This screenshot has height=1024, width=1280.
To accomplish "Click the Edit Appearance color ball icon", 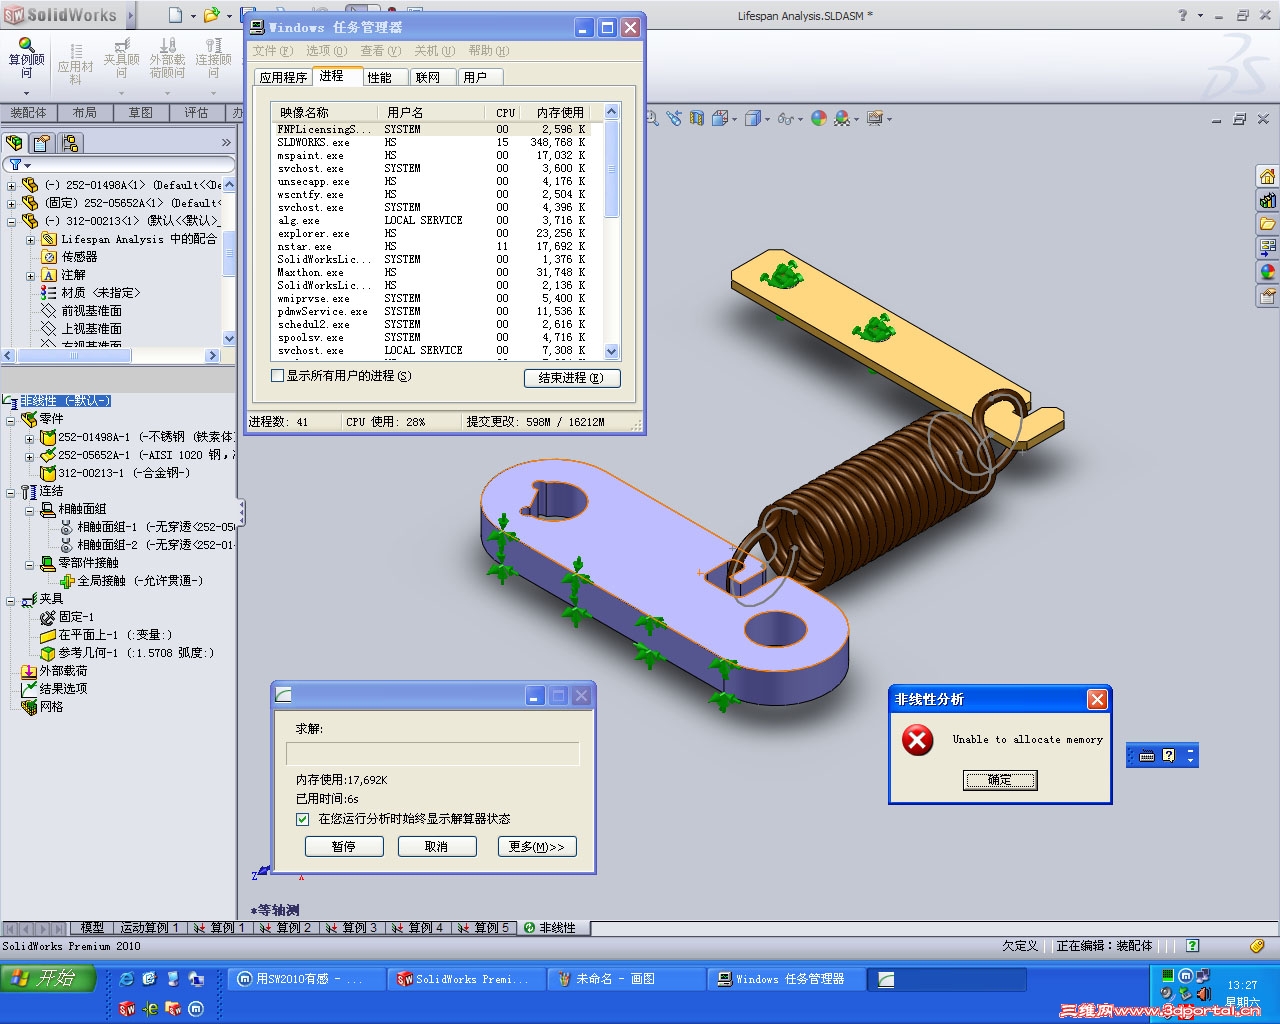I will (819, 118).
